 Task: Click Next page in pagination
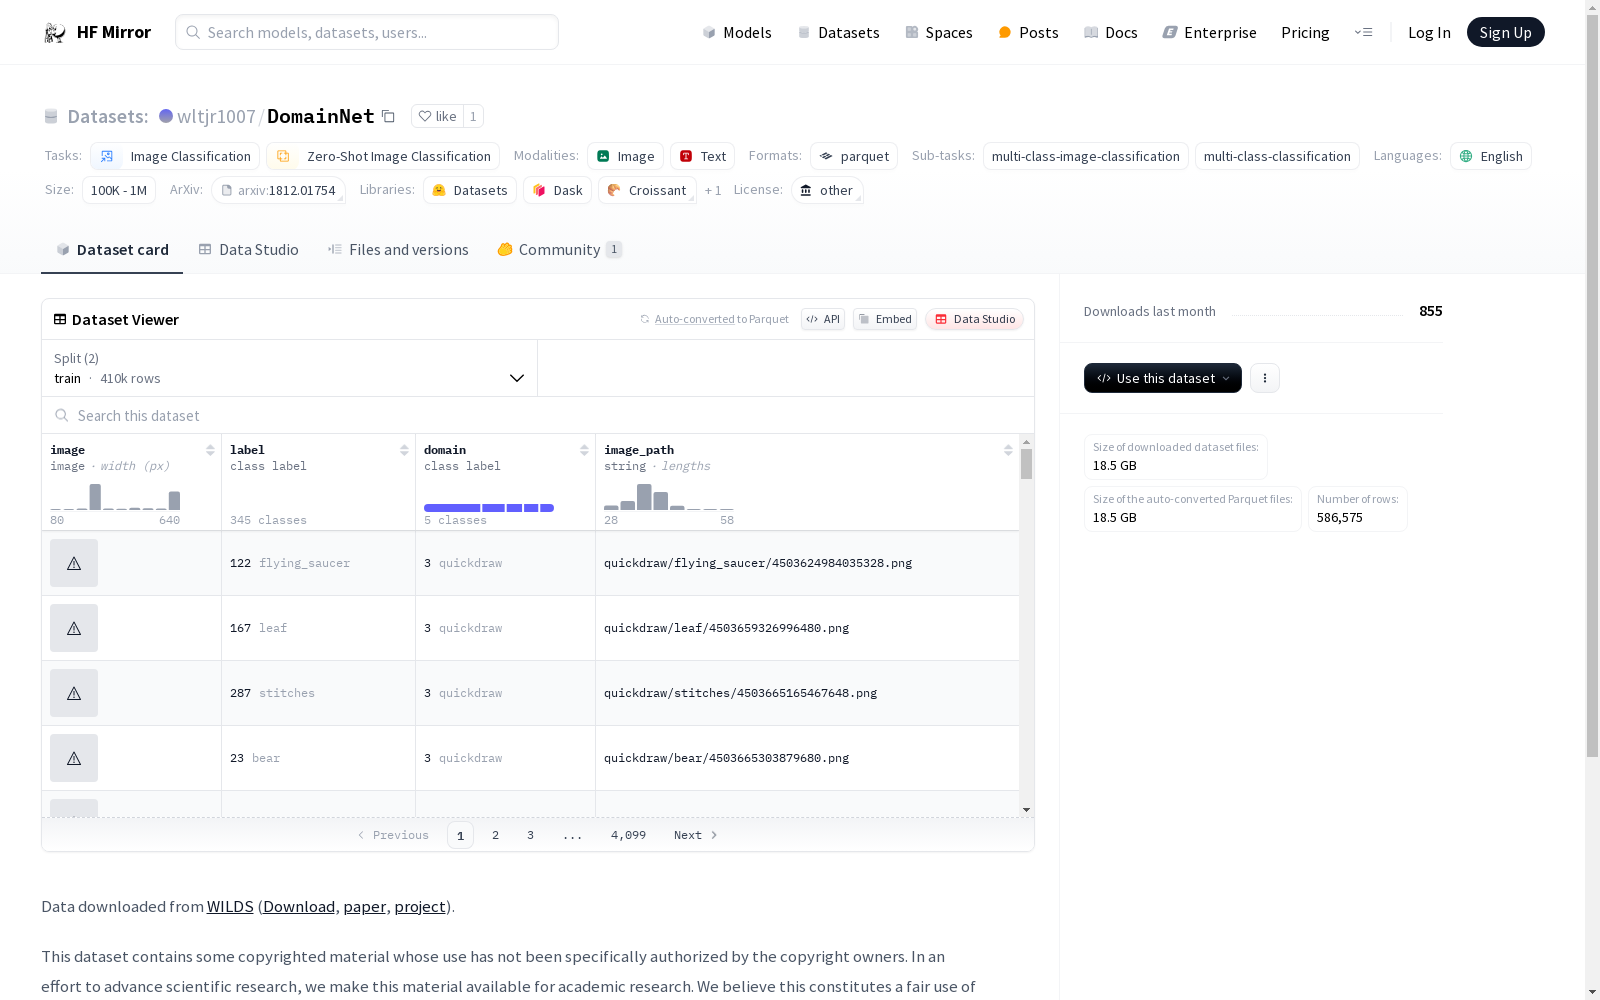click(696, 835)
